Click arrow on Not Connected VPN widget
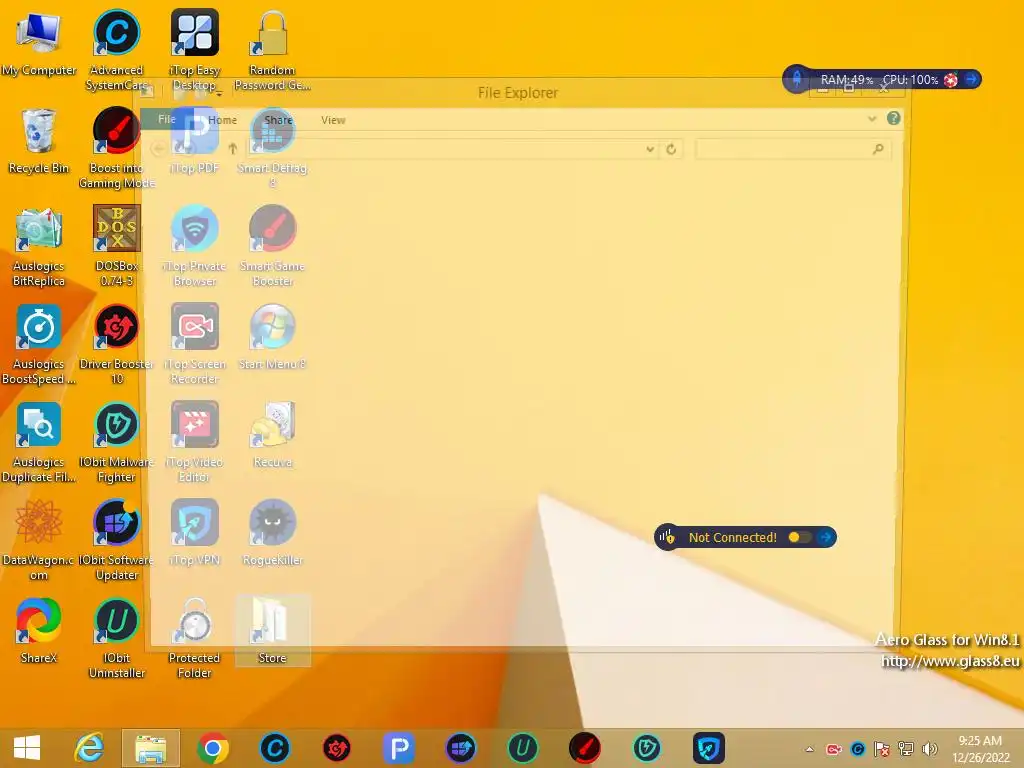The width and height of the screenshot is (1024, 768). point(825,537)
